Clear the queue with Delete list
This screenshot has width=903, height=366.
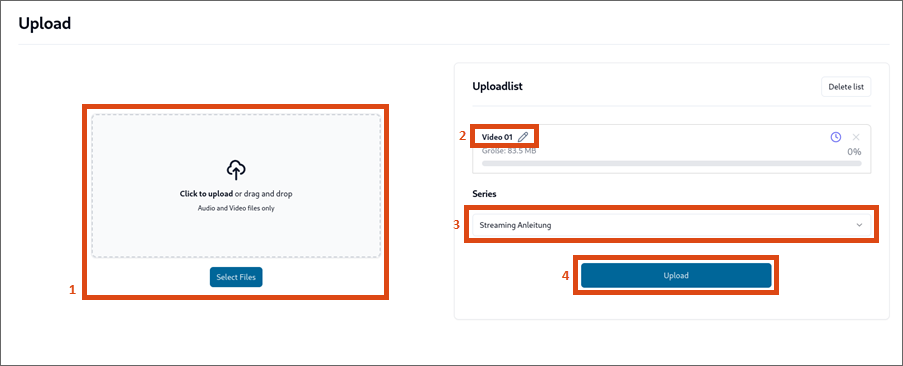tap(846, 87)
